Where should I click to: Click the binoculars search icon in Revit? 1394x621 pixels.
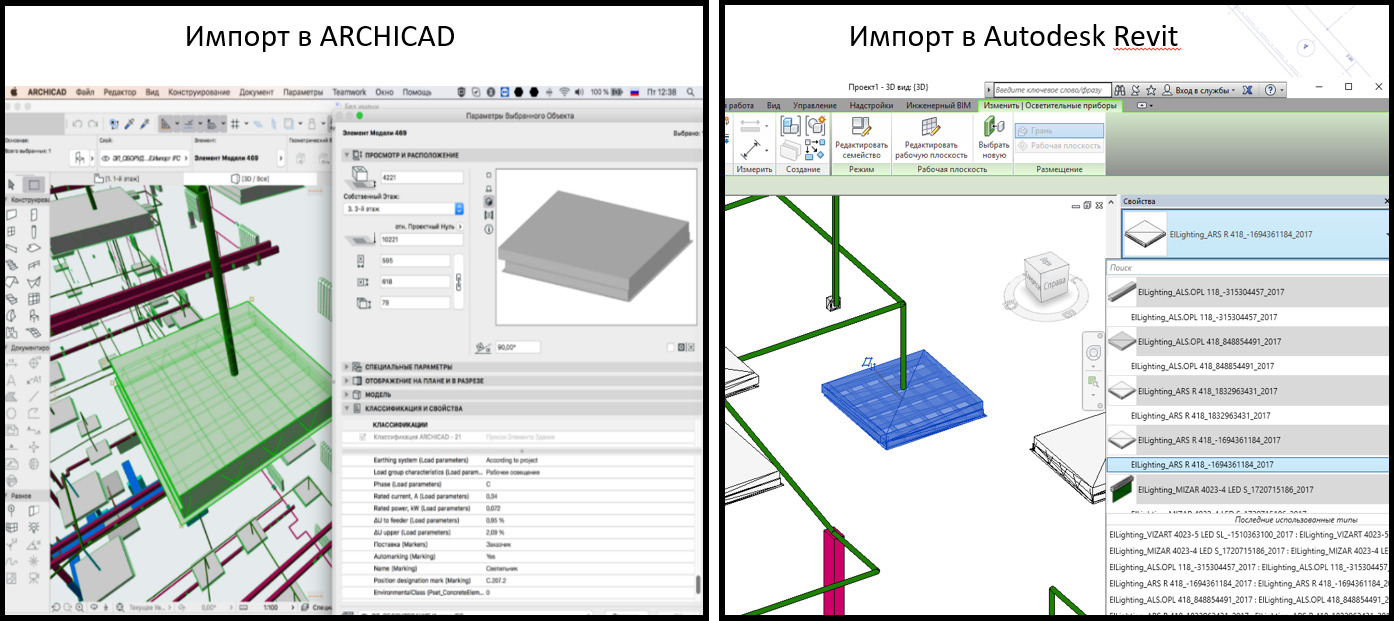(1119, 89)
